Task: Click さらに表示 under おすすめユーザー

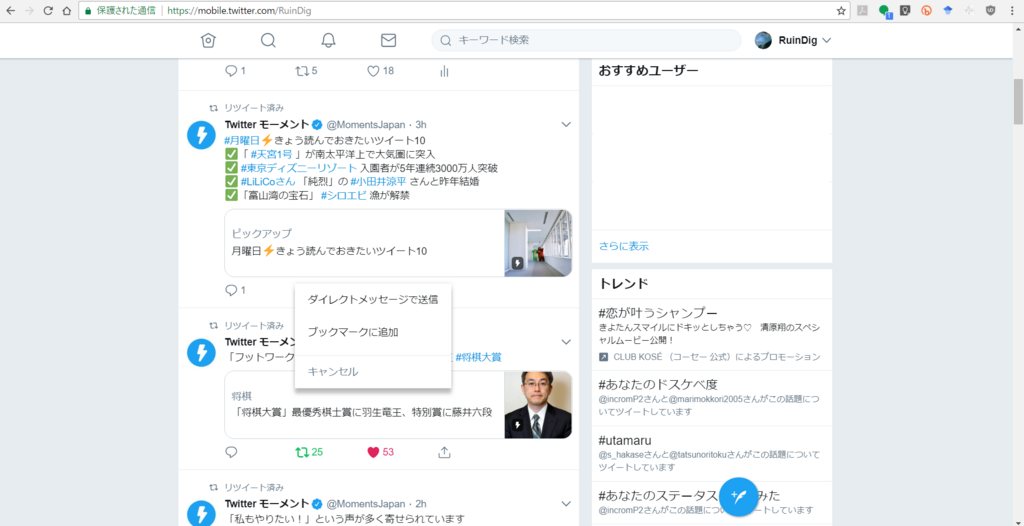Action: click(624, 246)
